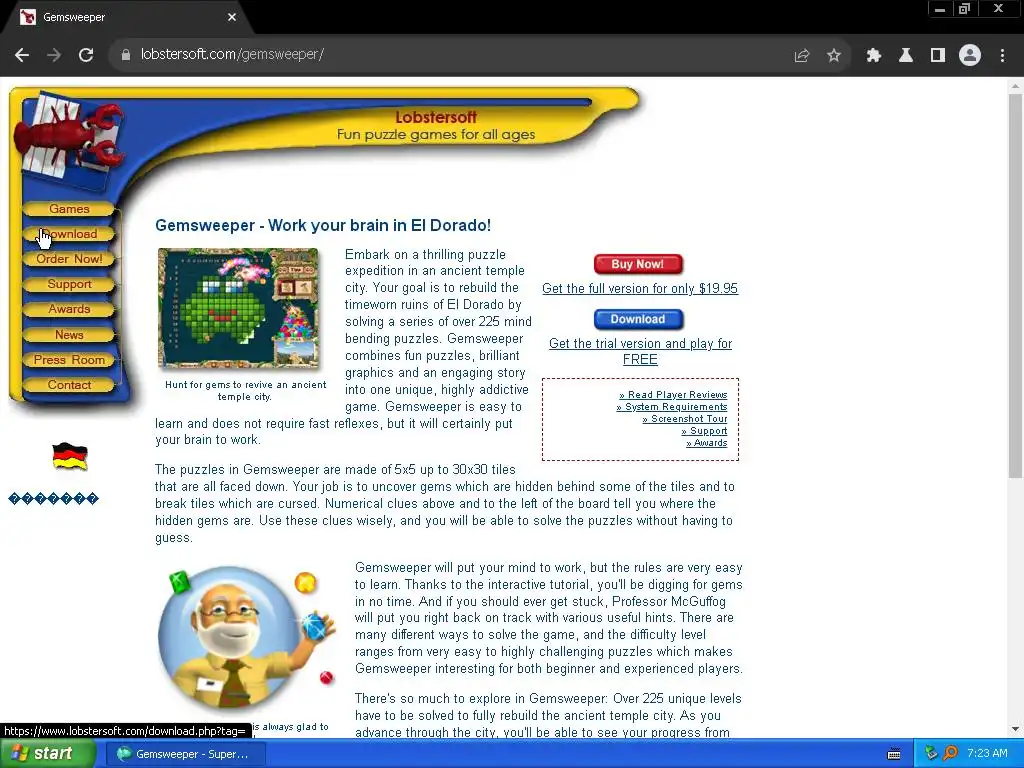Click the browser forward arrow

tap(54, 56)
